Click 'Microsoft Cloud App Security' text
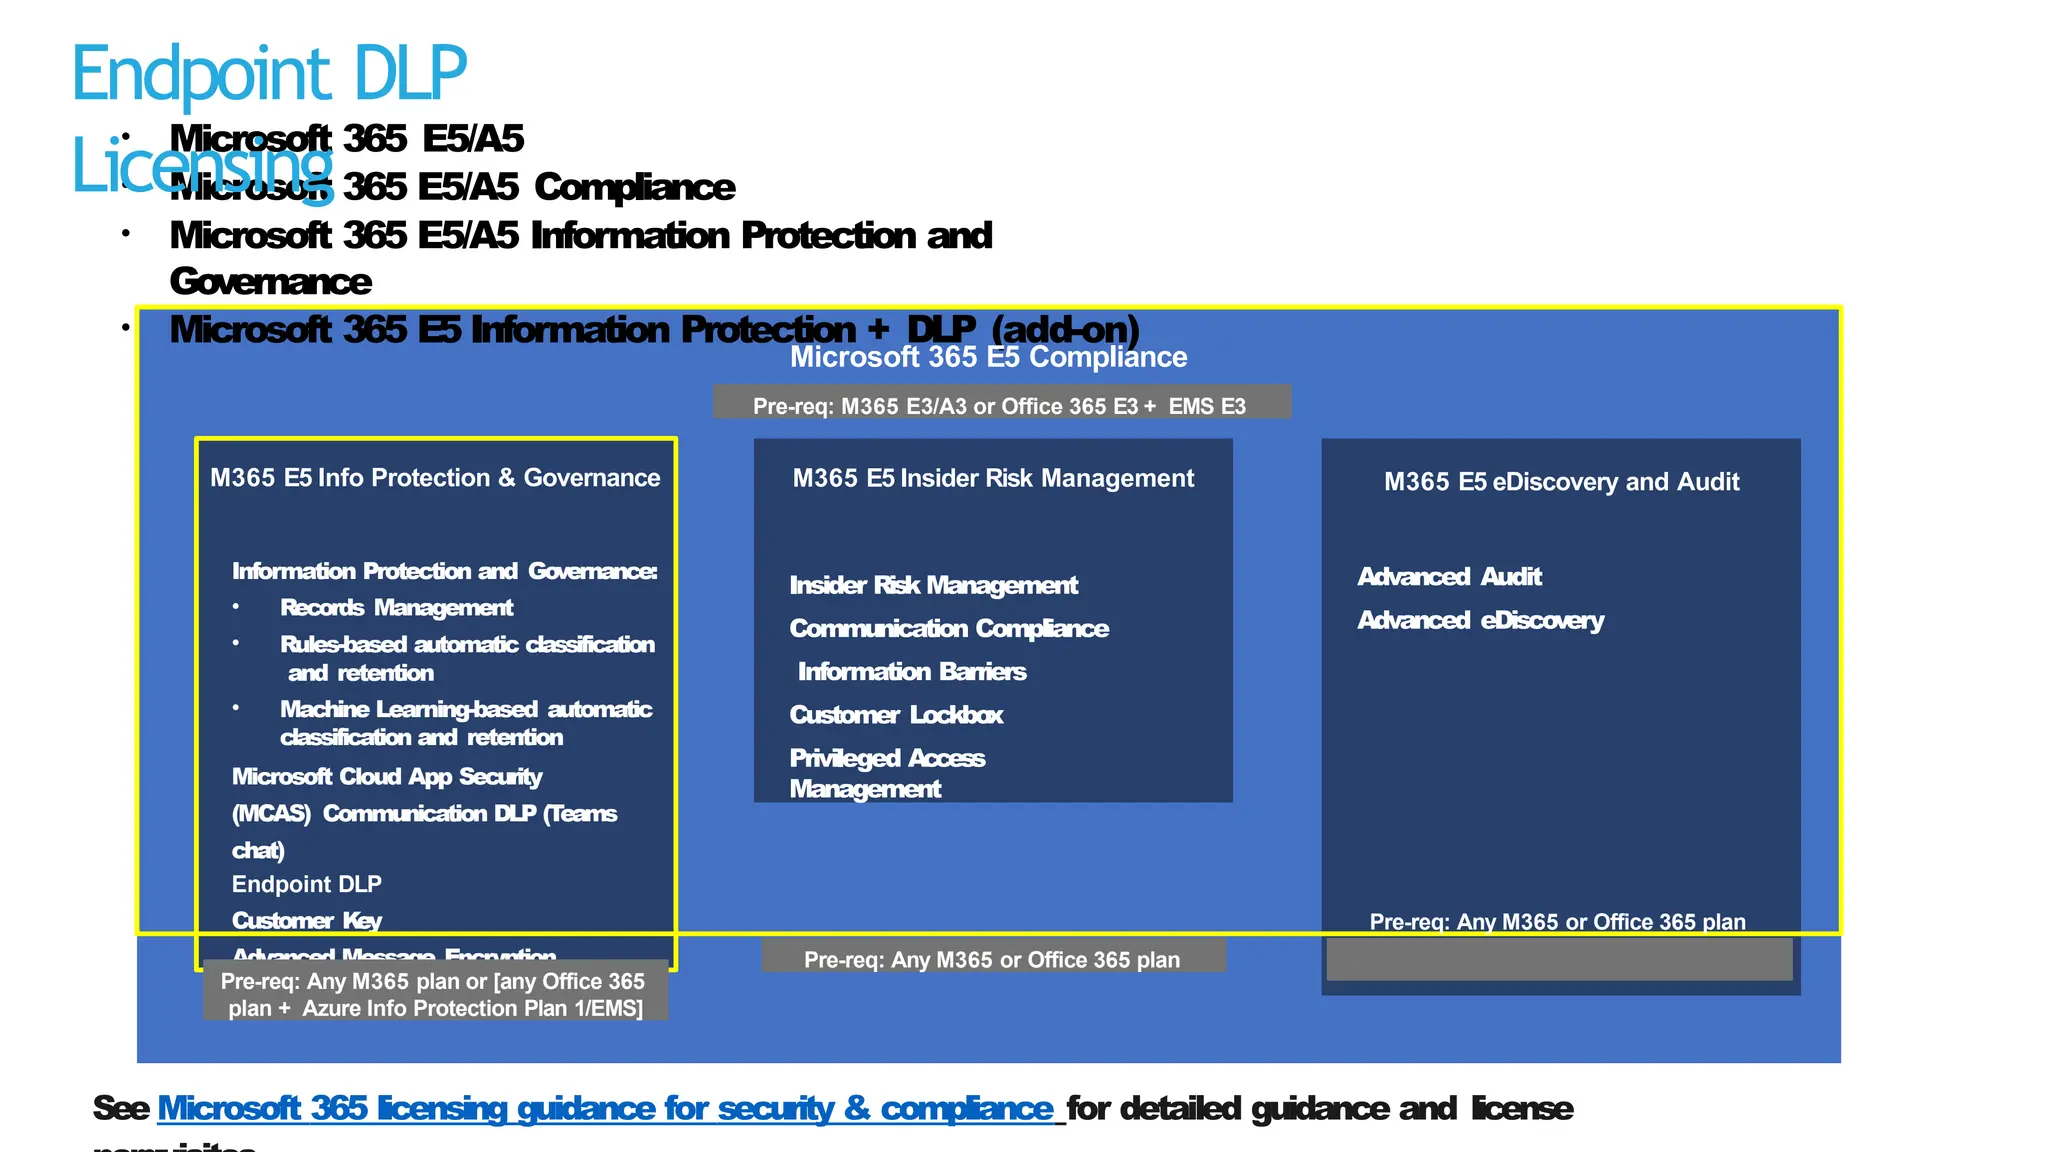This screenshot has height=1152, width=2048. pyautogui.click(x=387, y=777)
